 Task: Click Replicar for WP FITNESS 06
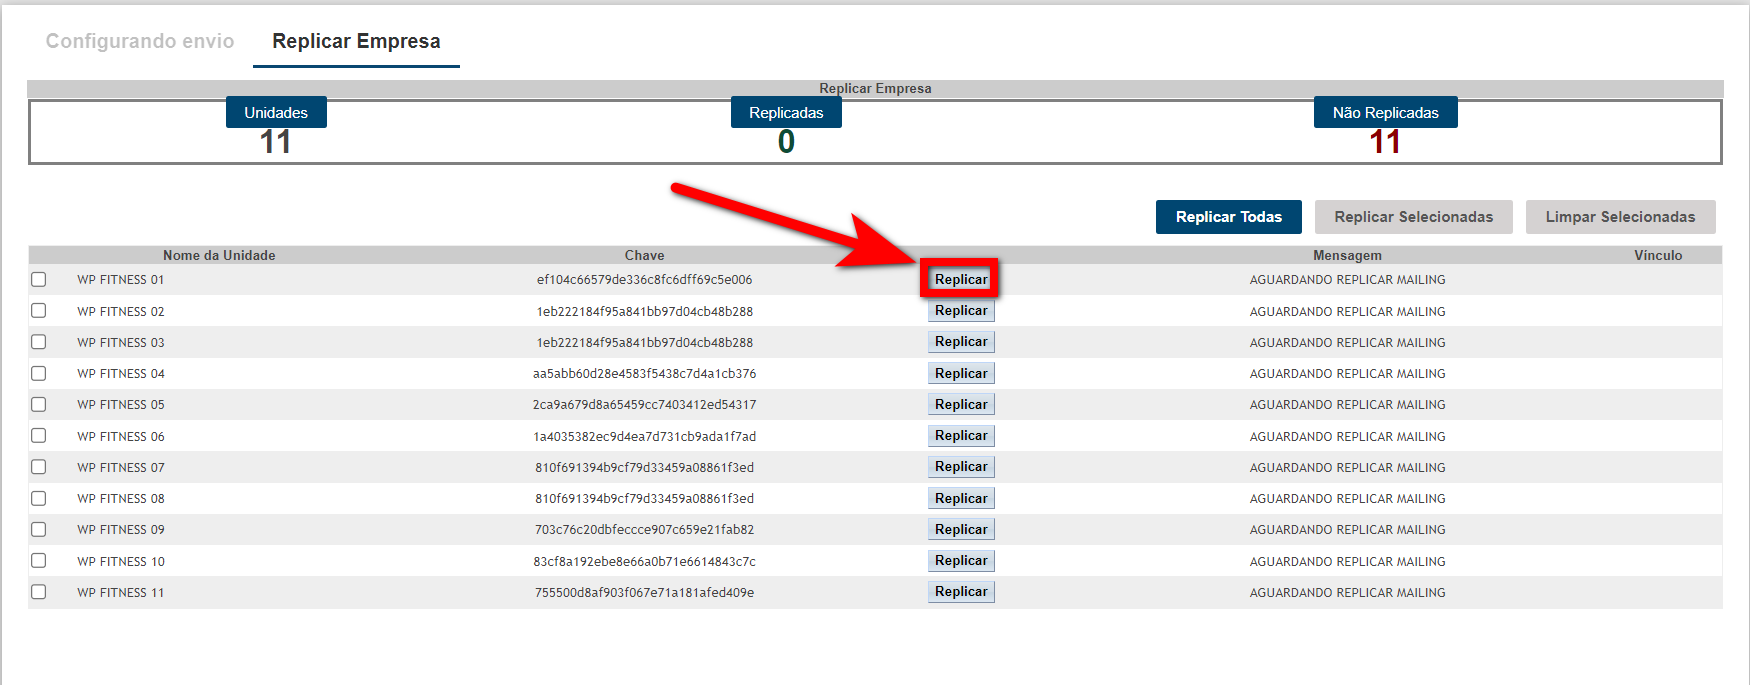coord(960,436)
